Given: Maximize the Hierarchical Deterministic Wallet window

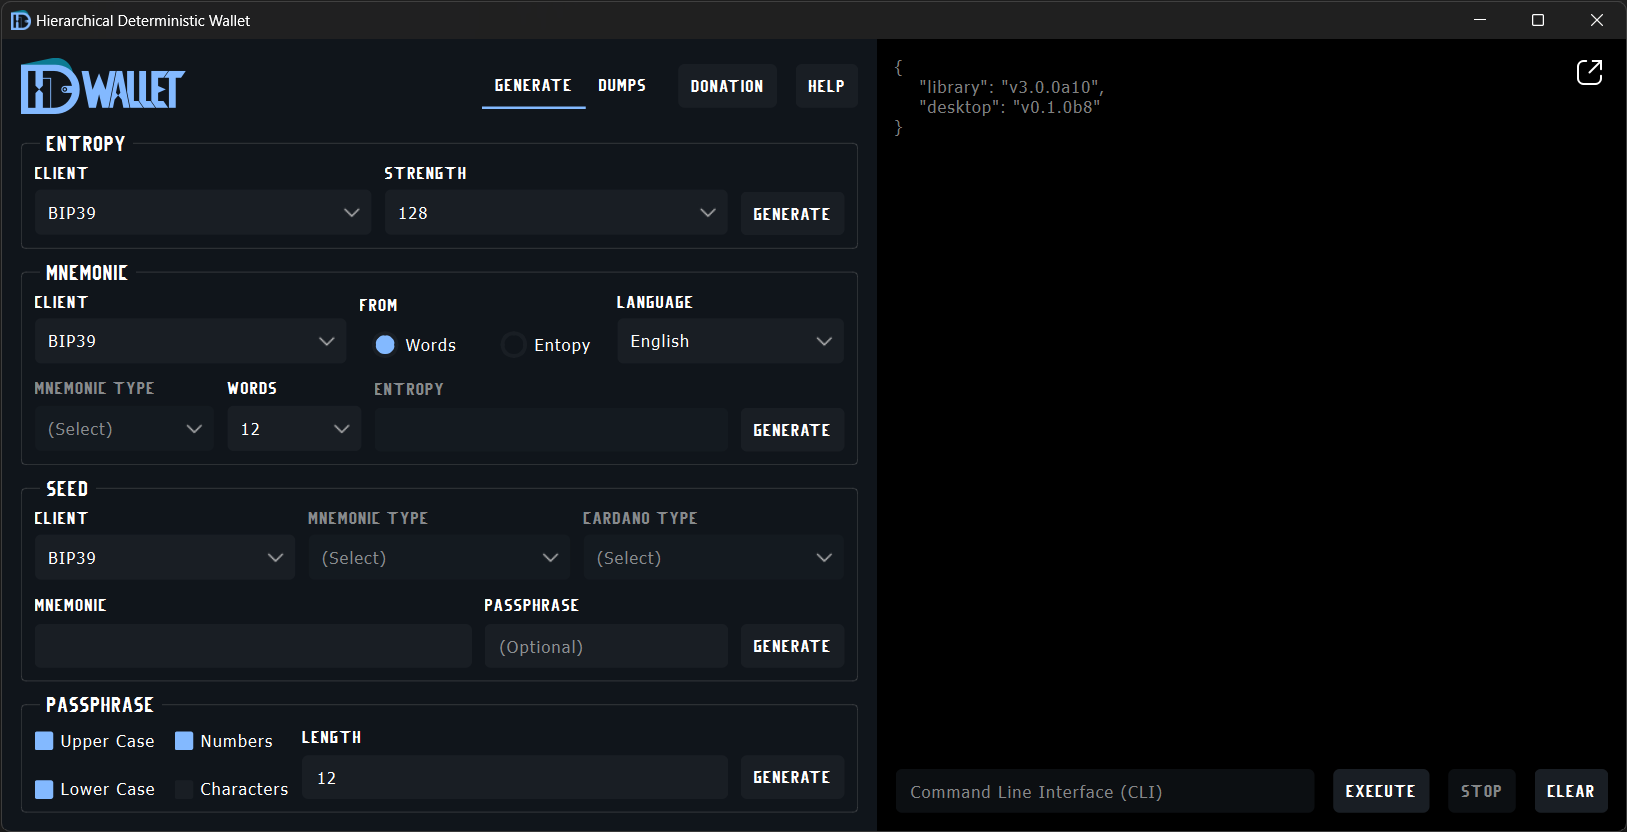Looking at the screenshot, I should [x=1538, y=20].
